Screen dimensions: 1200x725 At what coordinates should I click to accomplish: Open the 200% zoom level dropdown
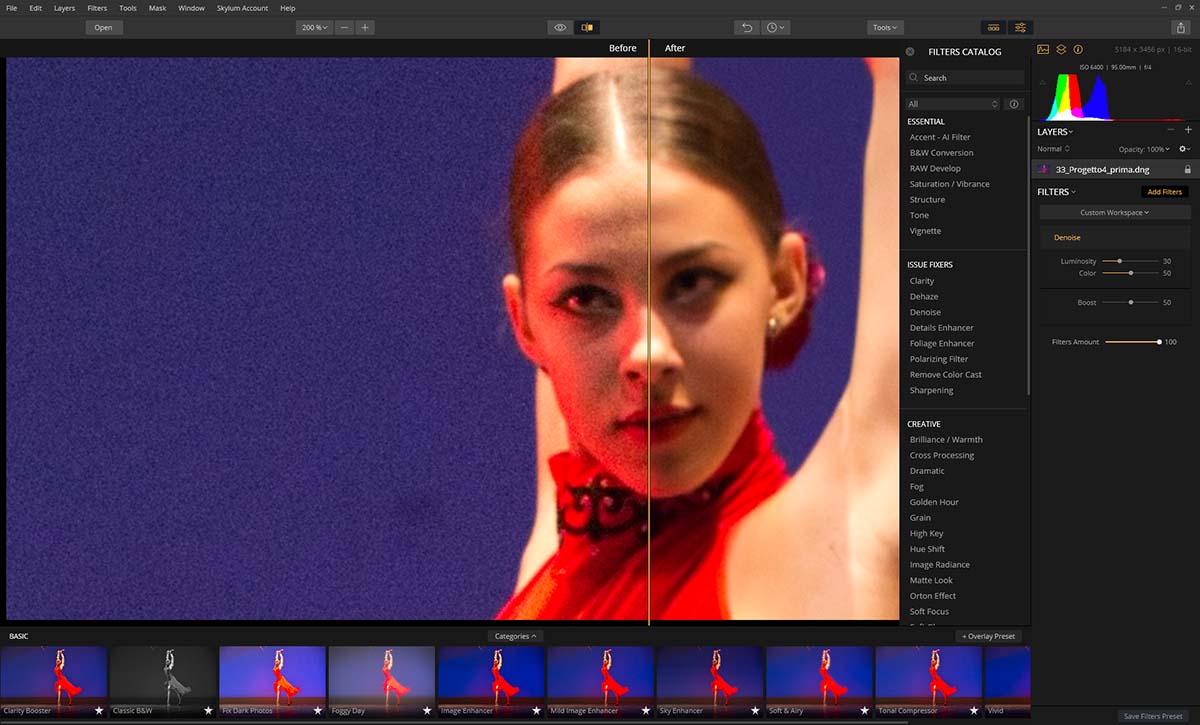(x=314, y=28)
